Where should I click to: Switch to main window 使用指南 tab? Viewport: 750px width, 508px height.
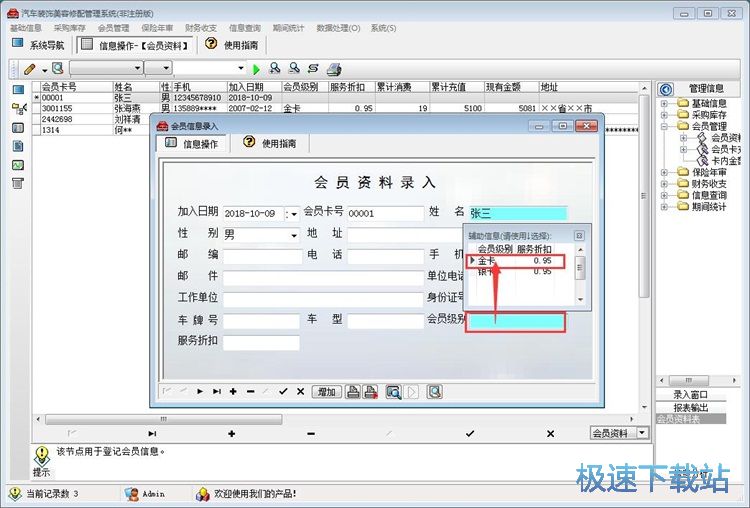pos(232,45)
